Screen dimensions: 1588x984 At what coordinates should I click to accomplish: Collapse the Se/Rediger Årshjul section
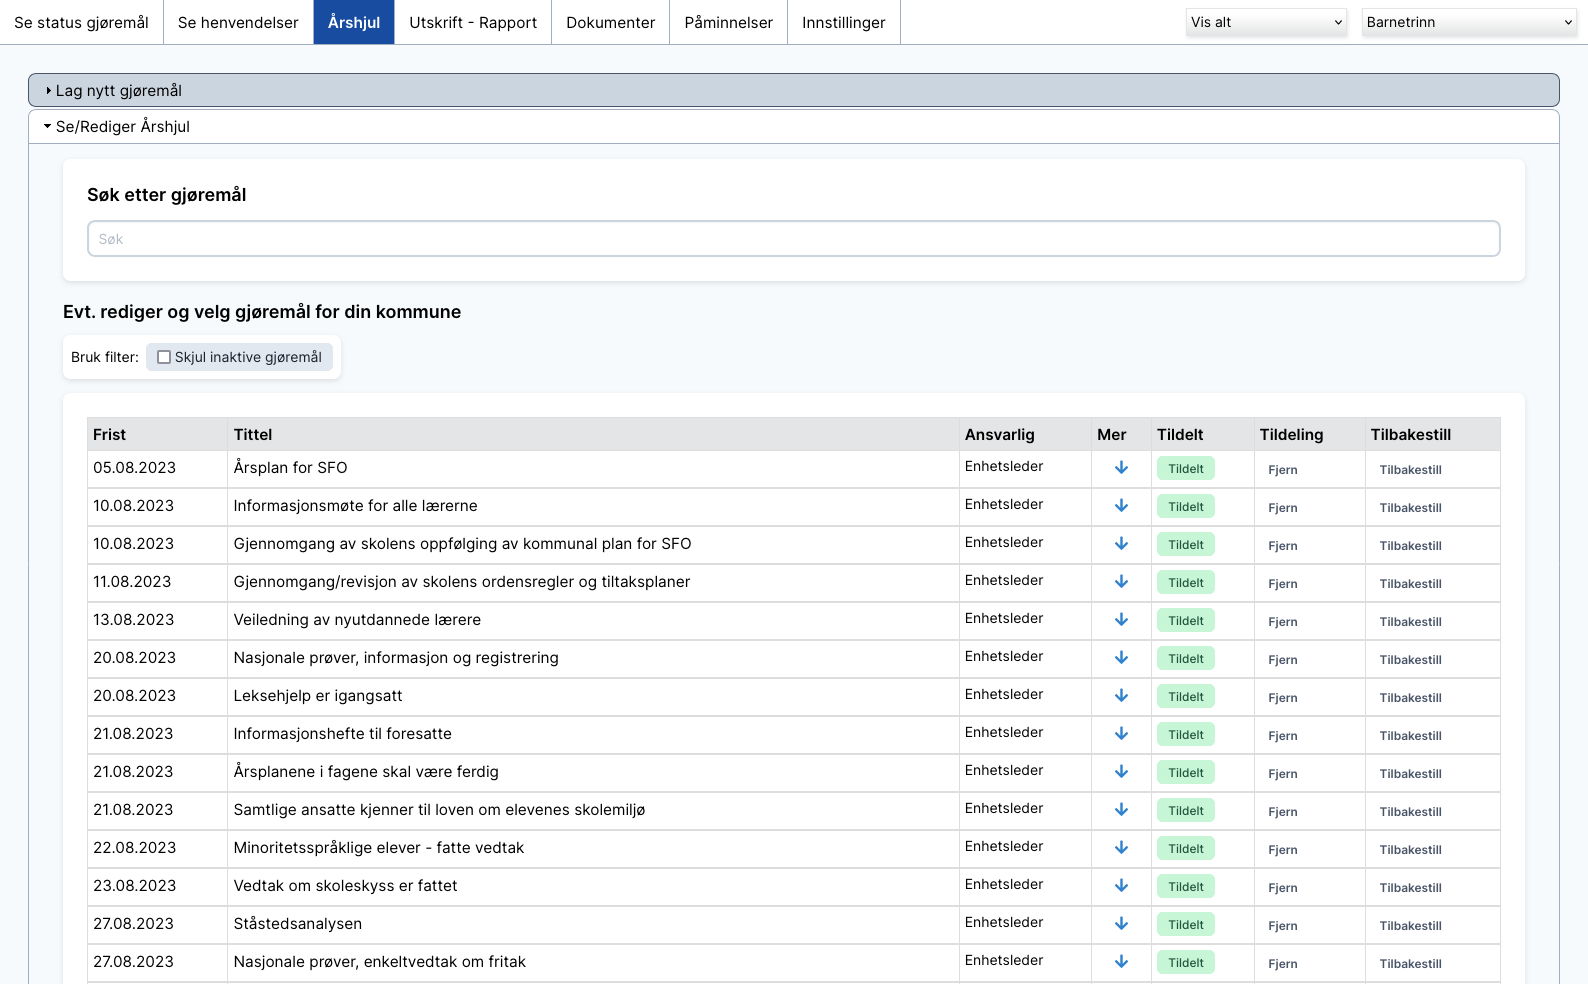click(x=122, y=127)
